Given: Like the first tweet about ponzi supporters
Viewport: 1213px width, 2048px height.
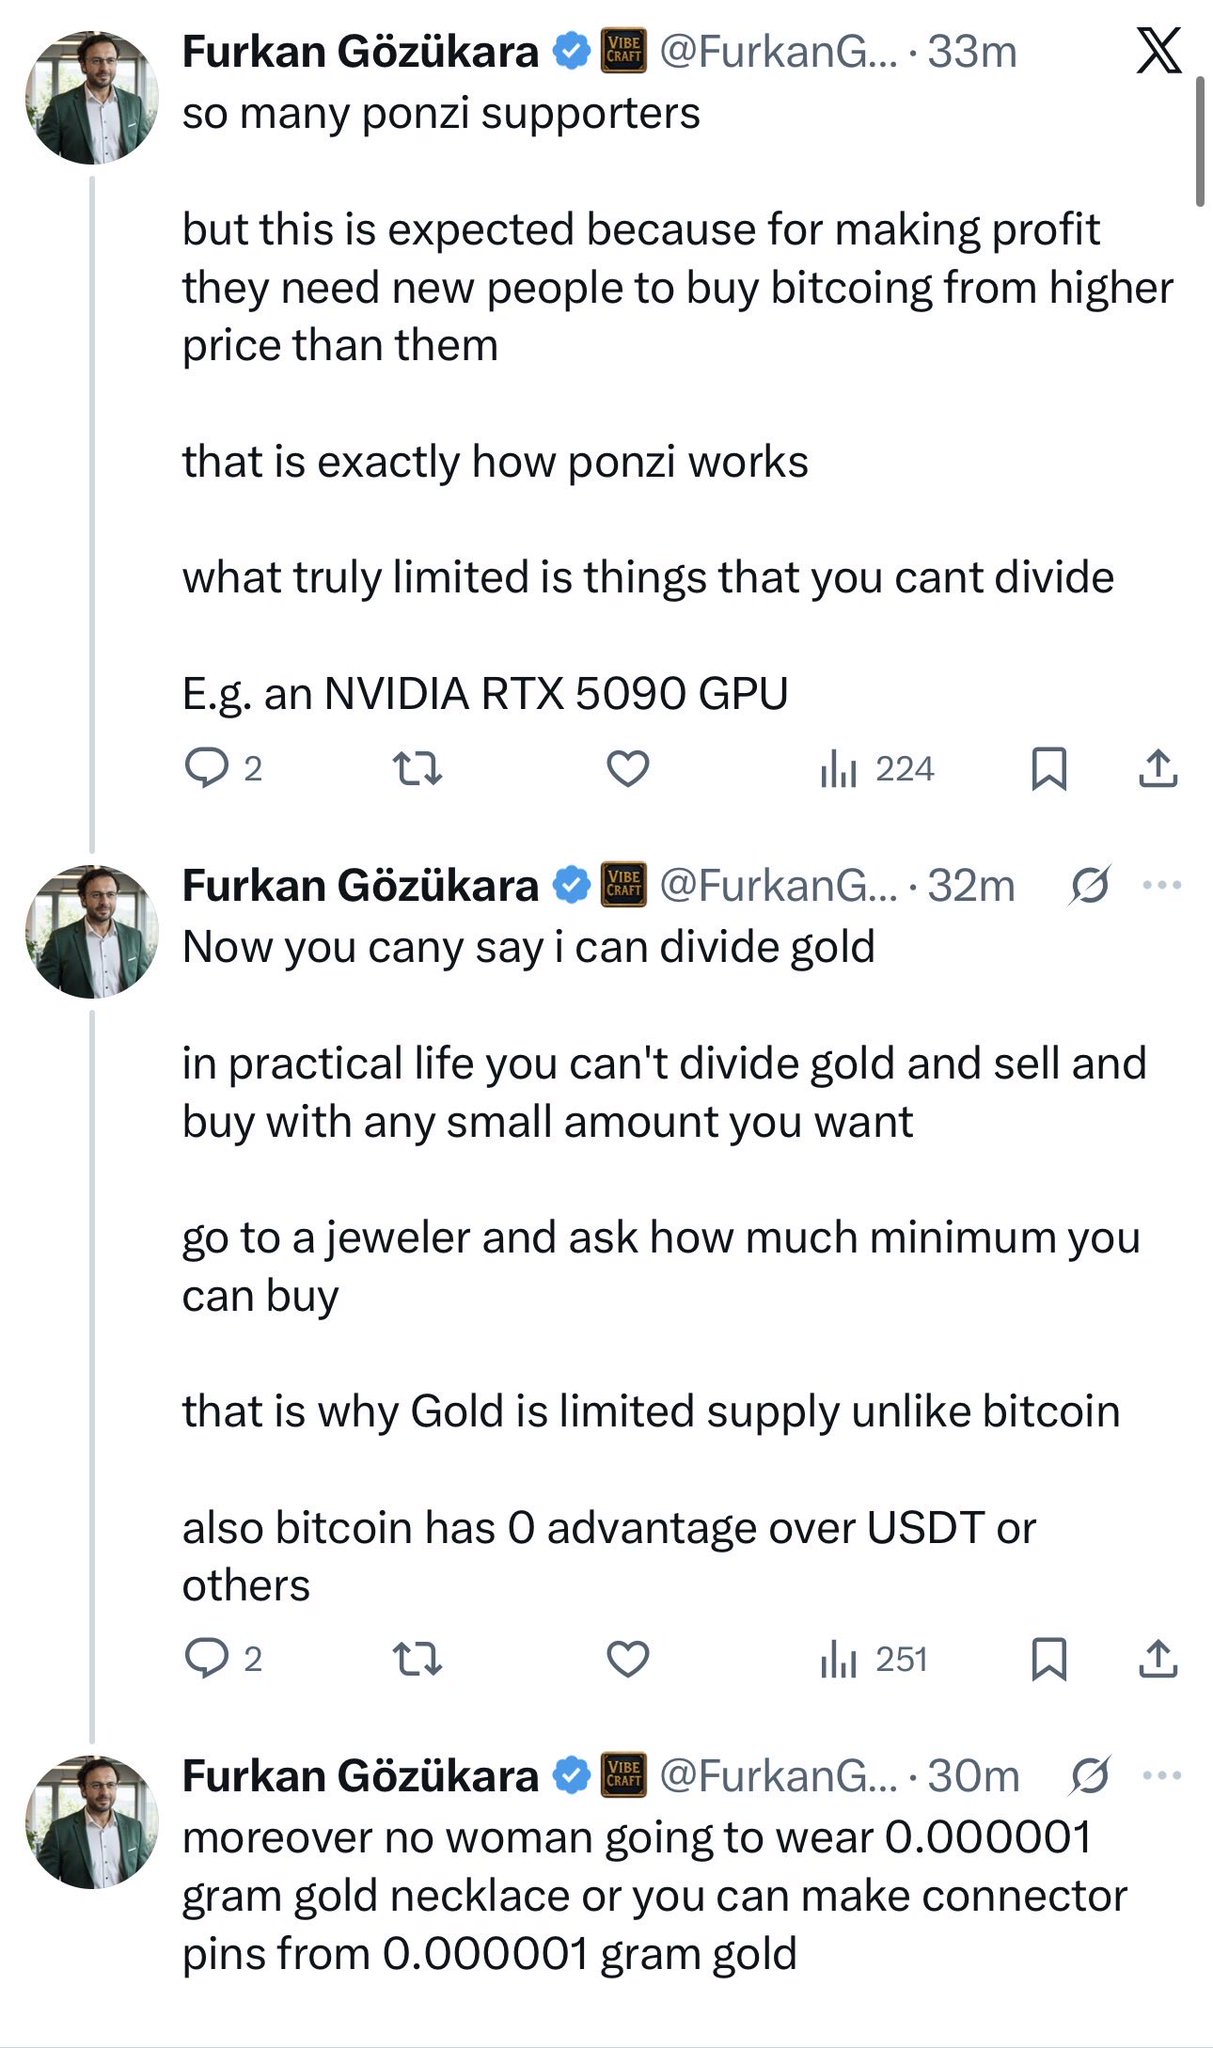Looking at the screenshot, I should pyautogui.click(x=628, y=768).
